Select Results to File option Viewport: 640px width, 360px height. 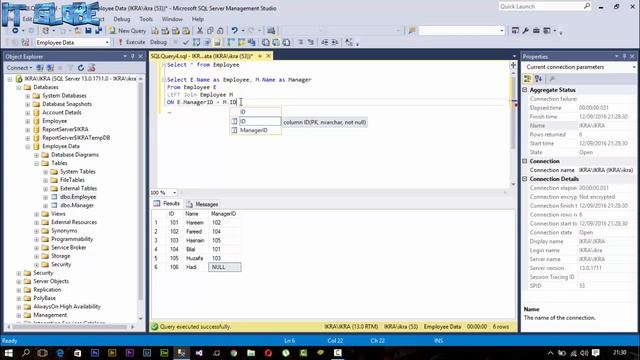(x=287, y=42)
